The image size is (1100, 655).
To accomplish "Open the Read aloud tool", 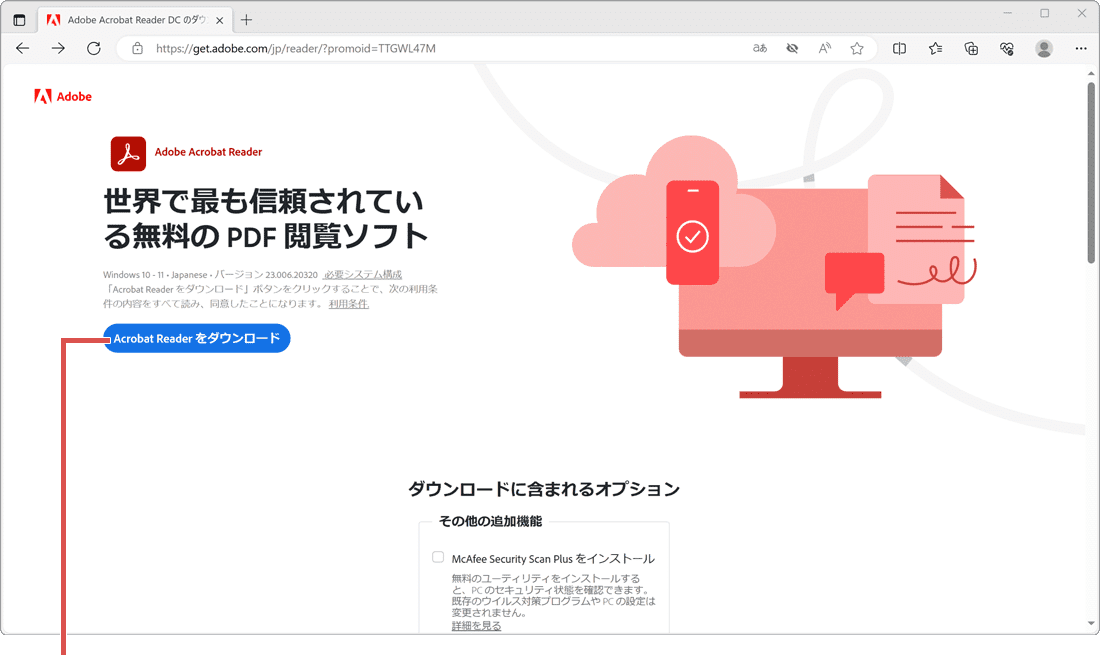I will click(824, 47).
